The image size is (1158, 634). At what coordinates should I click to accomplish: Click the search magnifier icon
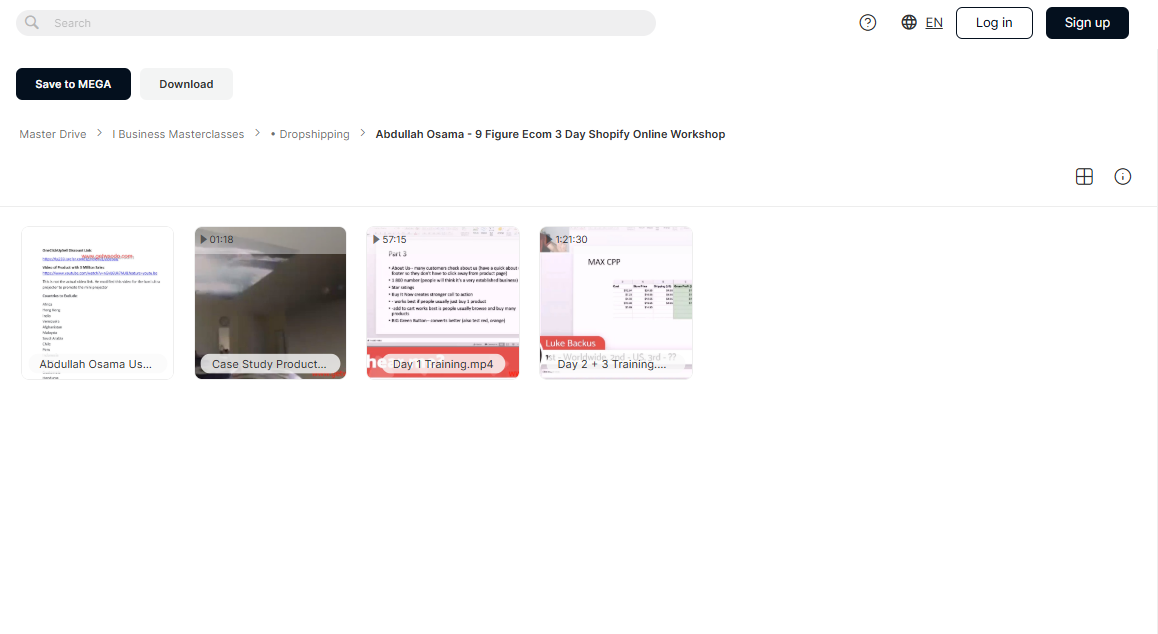pos(32,23)
